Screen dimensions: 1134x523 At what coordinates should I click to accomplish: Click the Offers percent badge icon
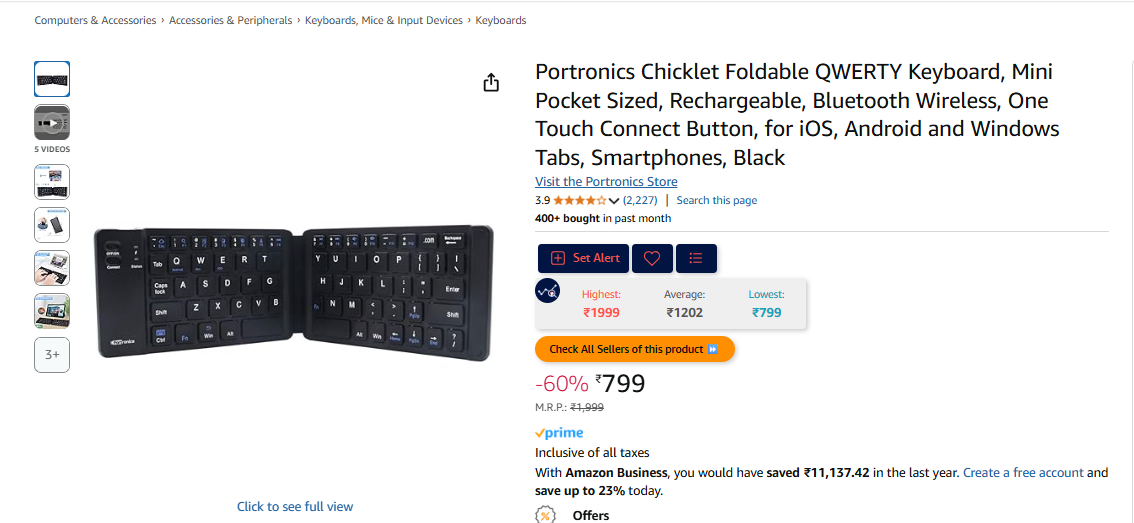[x=545, y=515]
